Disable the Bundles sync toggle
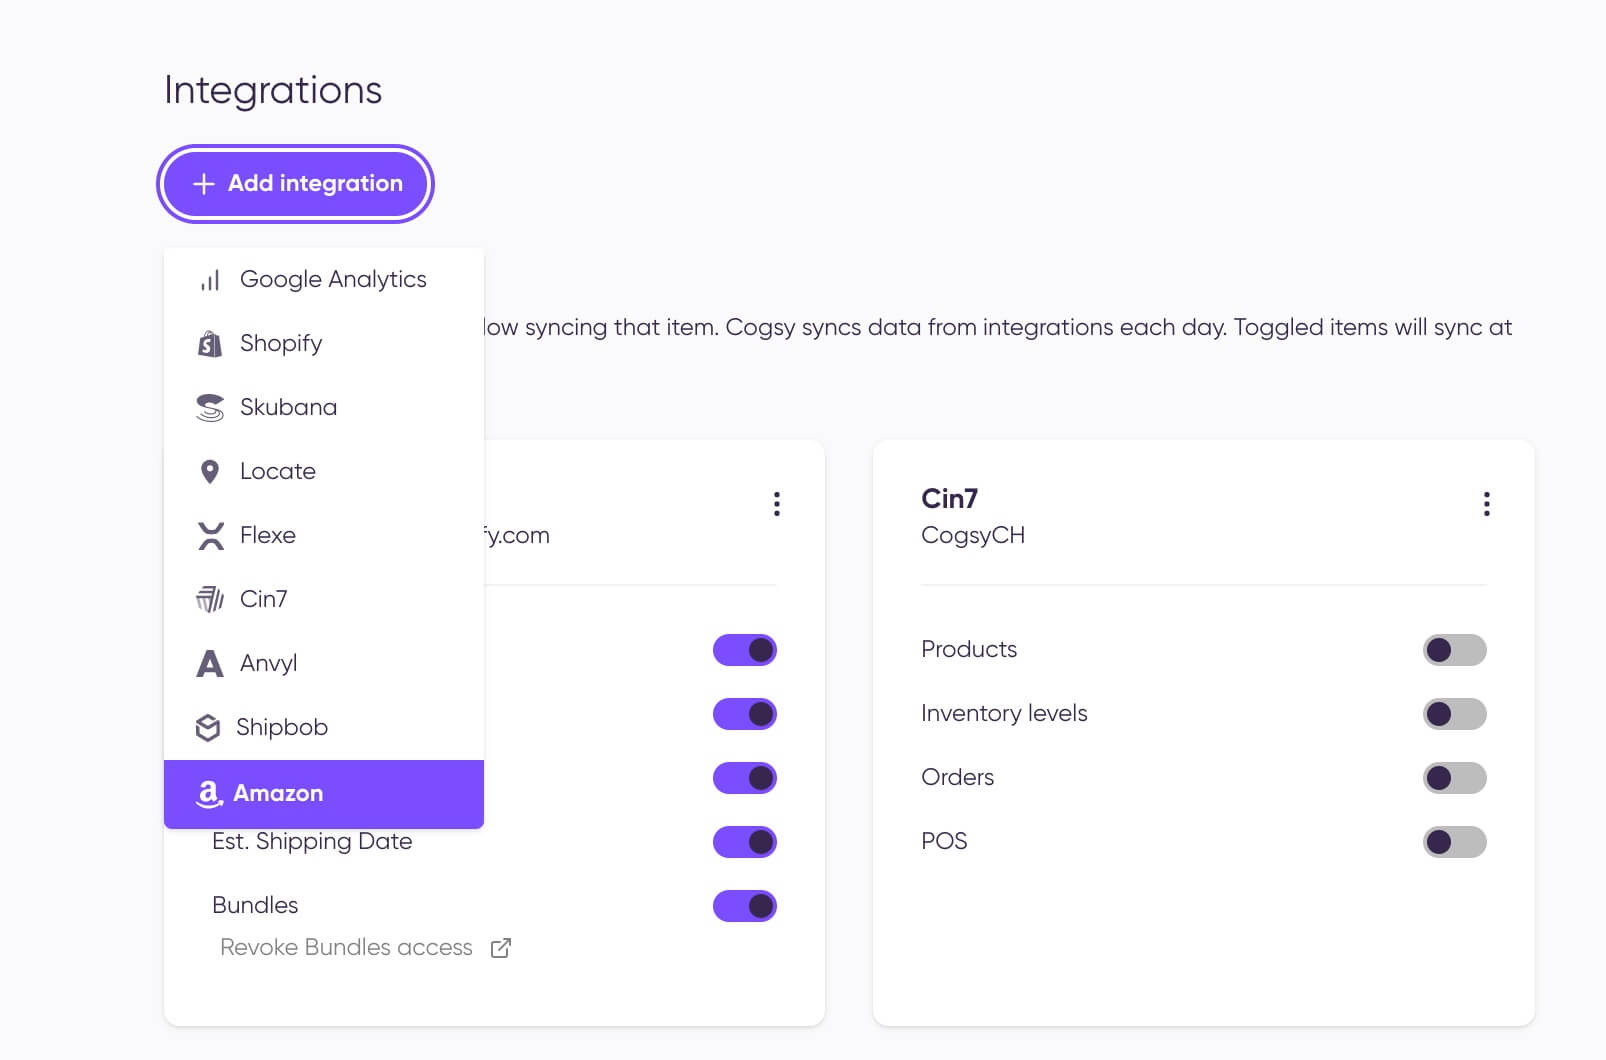Viewport: 1606px width, 1060px height. (744, 906)
